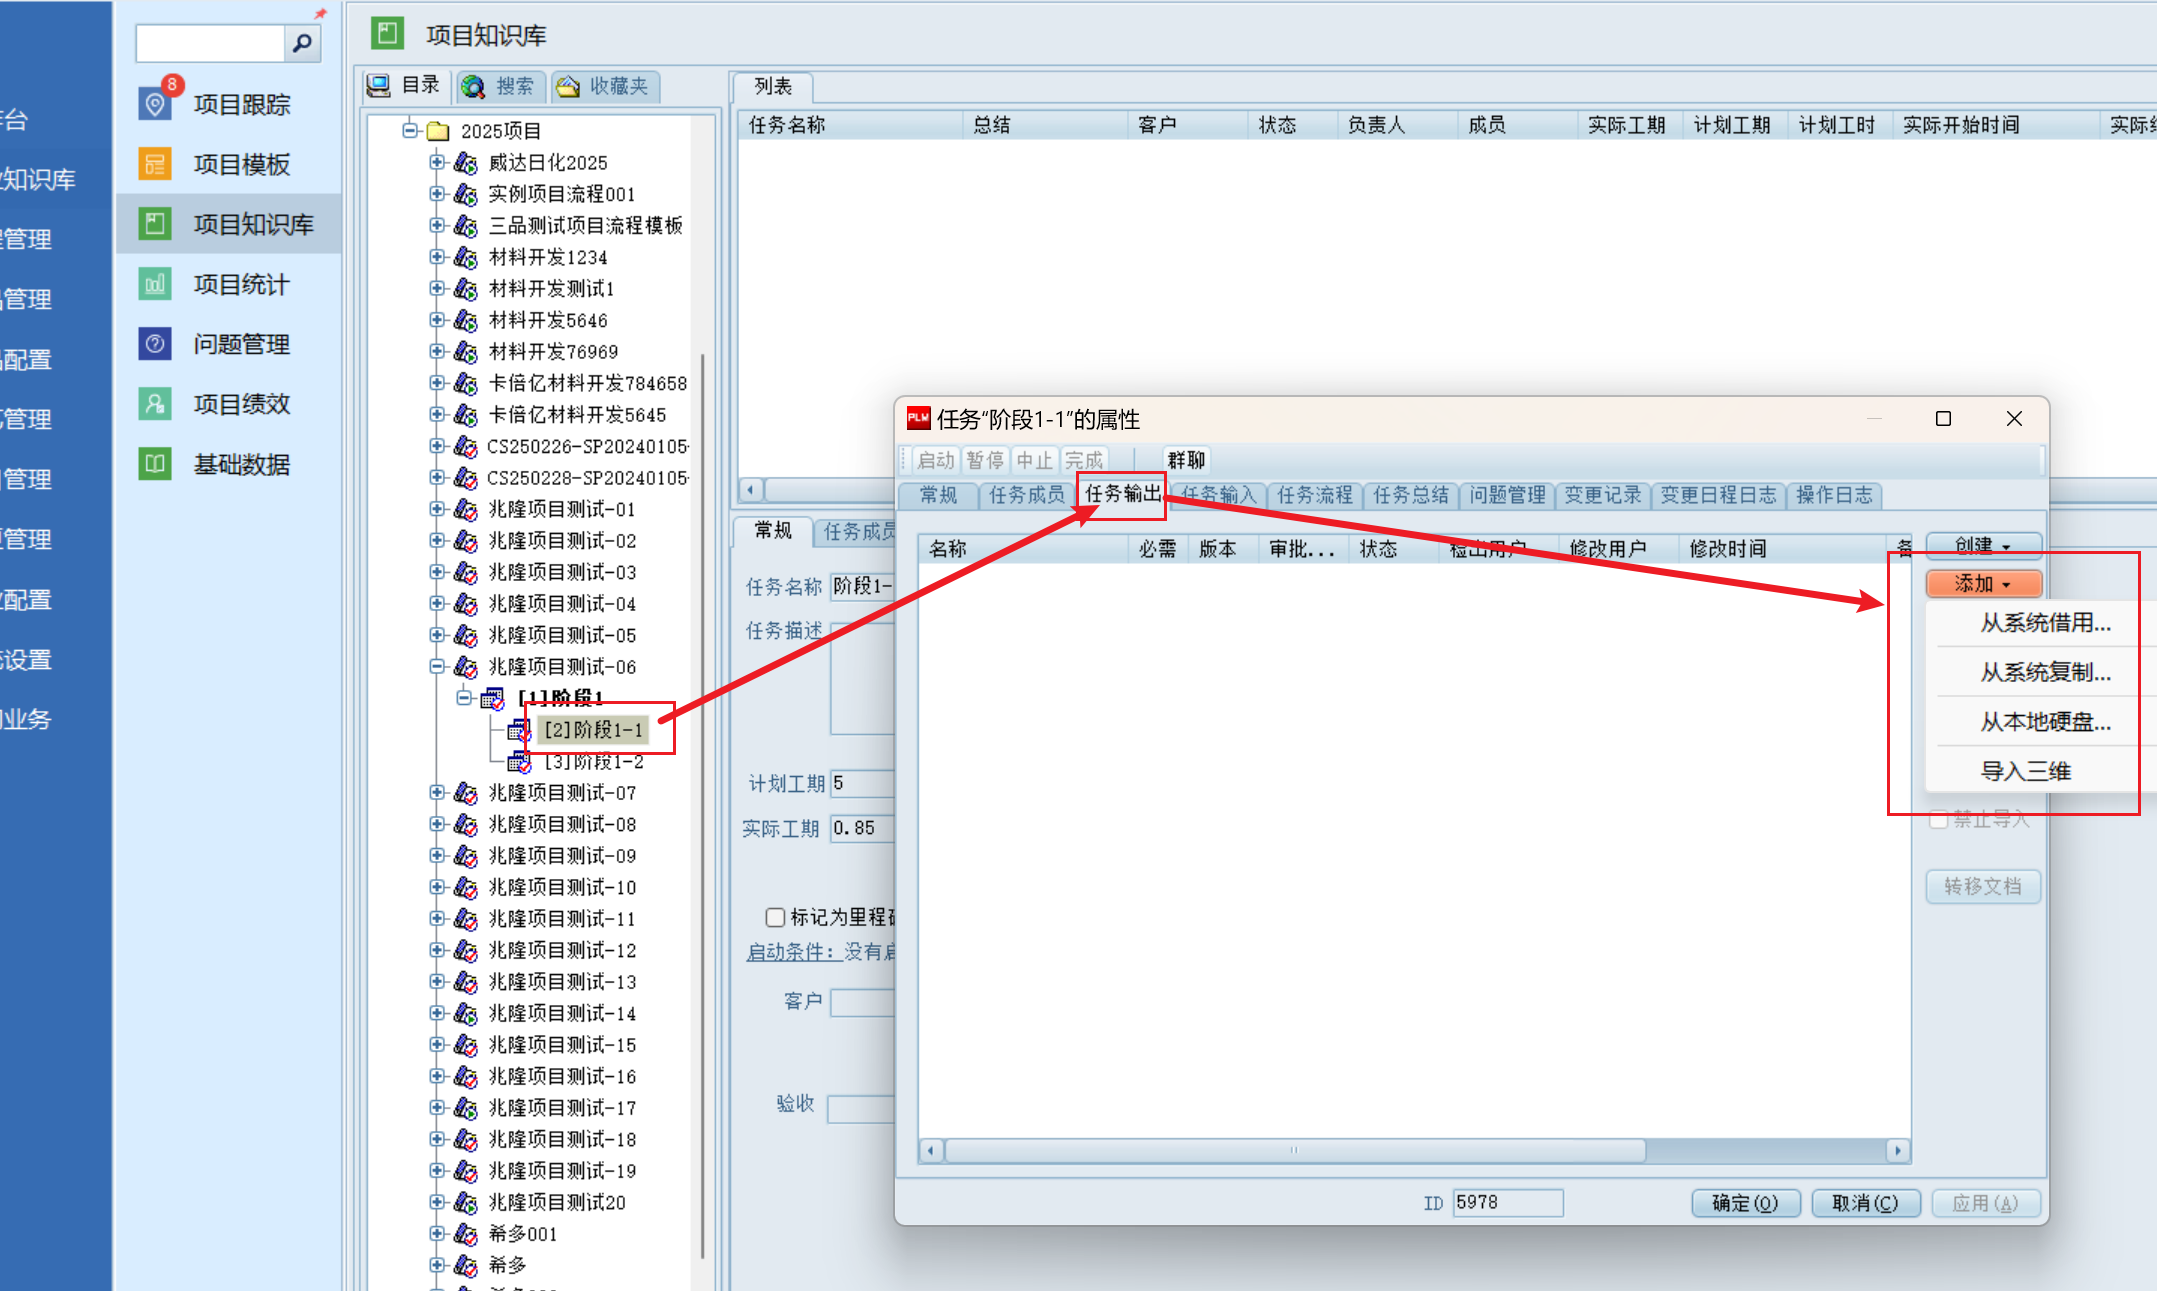Image resolution: width=2157 pixels, height=1291 pixels.
Task: Click 任务名称 column header
Action: pos(851,125)
